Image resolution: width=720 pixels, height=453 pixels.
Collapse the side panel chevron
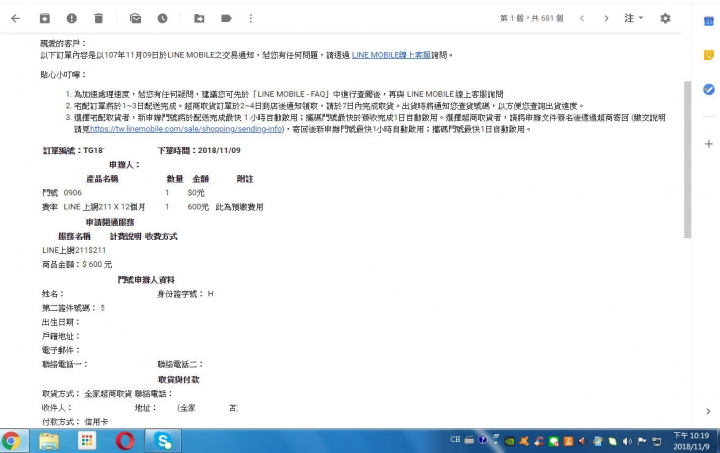click(x=709, y=411)
